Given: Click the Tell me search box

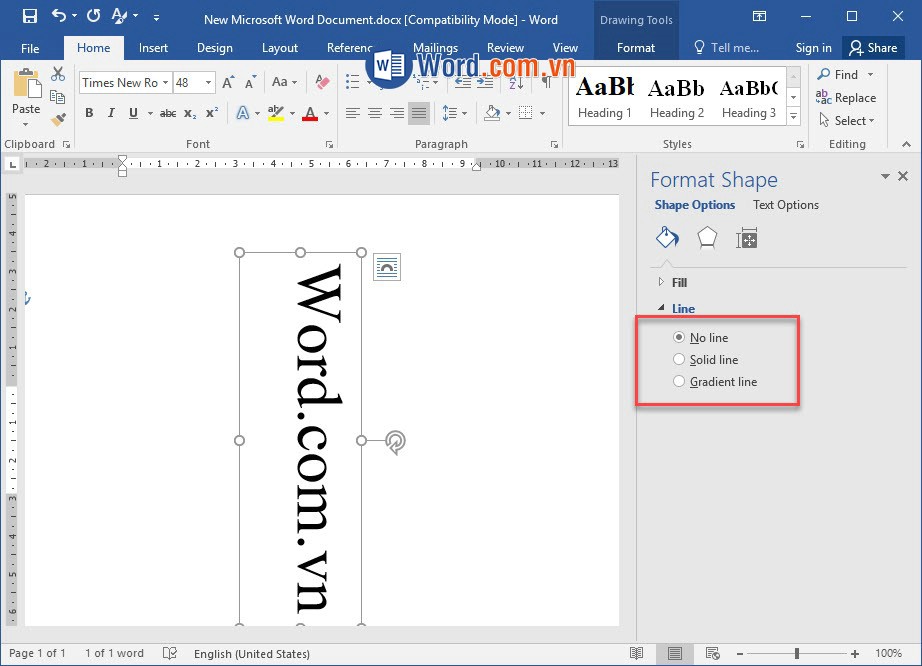Looking at the screenshot, I should [x=727, y=48].
